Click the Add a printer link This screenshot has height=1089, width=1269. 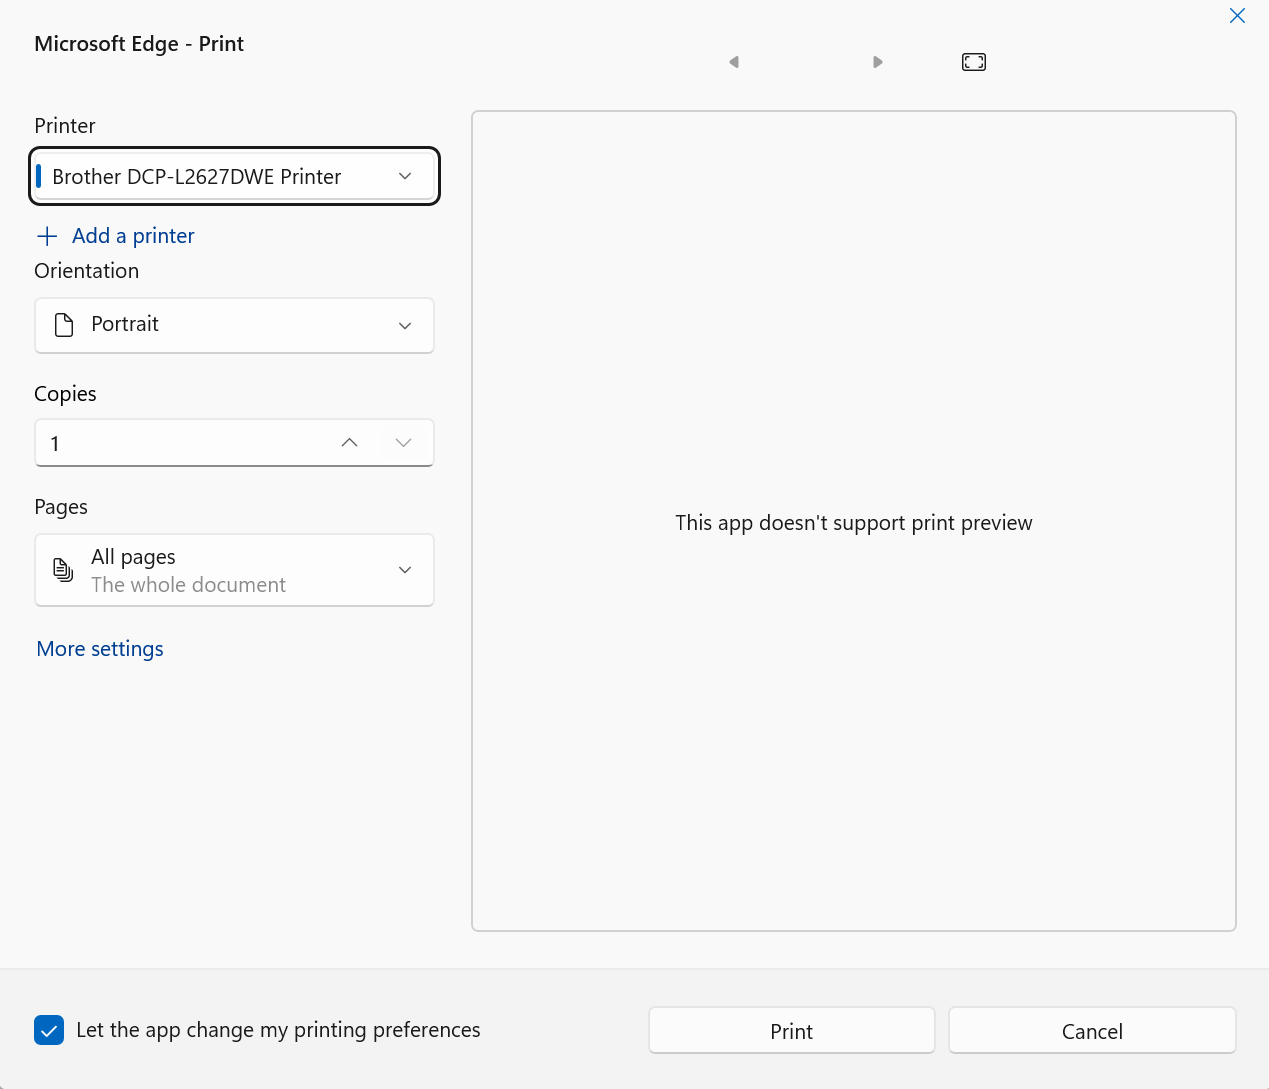(x=133, y=236)
